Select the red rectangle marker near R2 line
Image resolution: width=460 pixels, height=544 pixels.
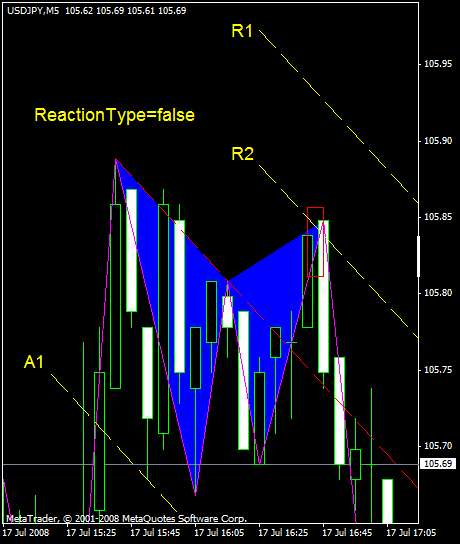coord(315,242)
